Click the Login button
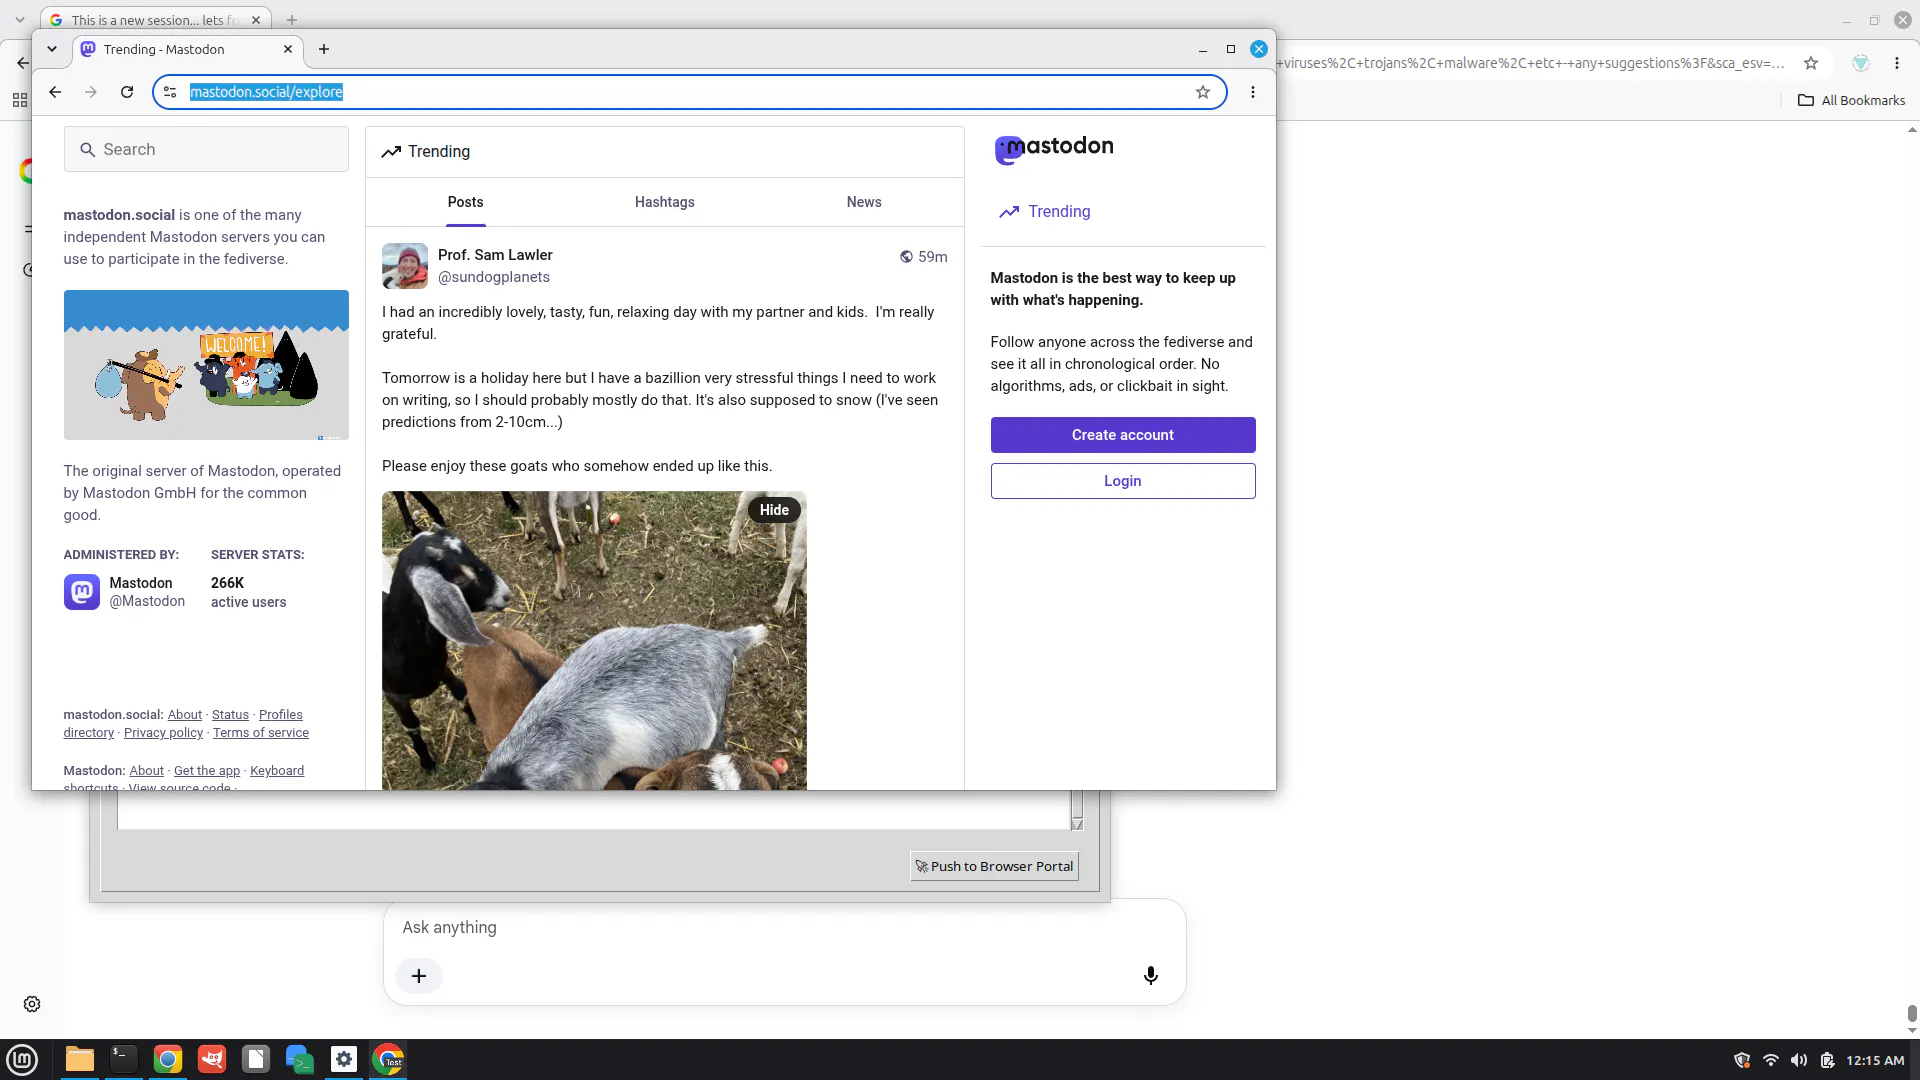 click(x=1123, y=481)
